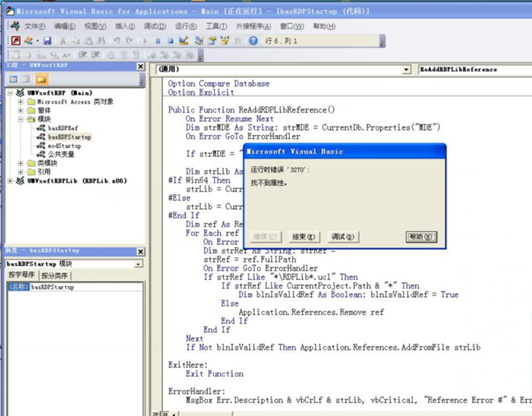Toggle breakpoint hand icon on Edit toolbar
The width and height of the screenshot is (532, 416).
(111, 55)
